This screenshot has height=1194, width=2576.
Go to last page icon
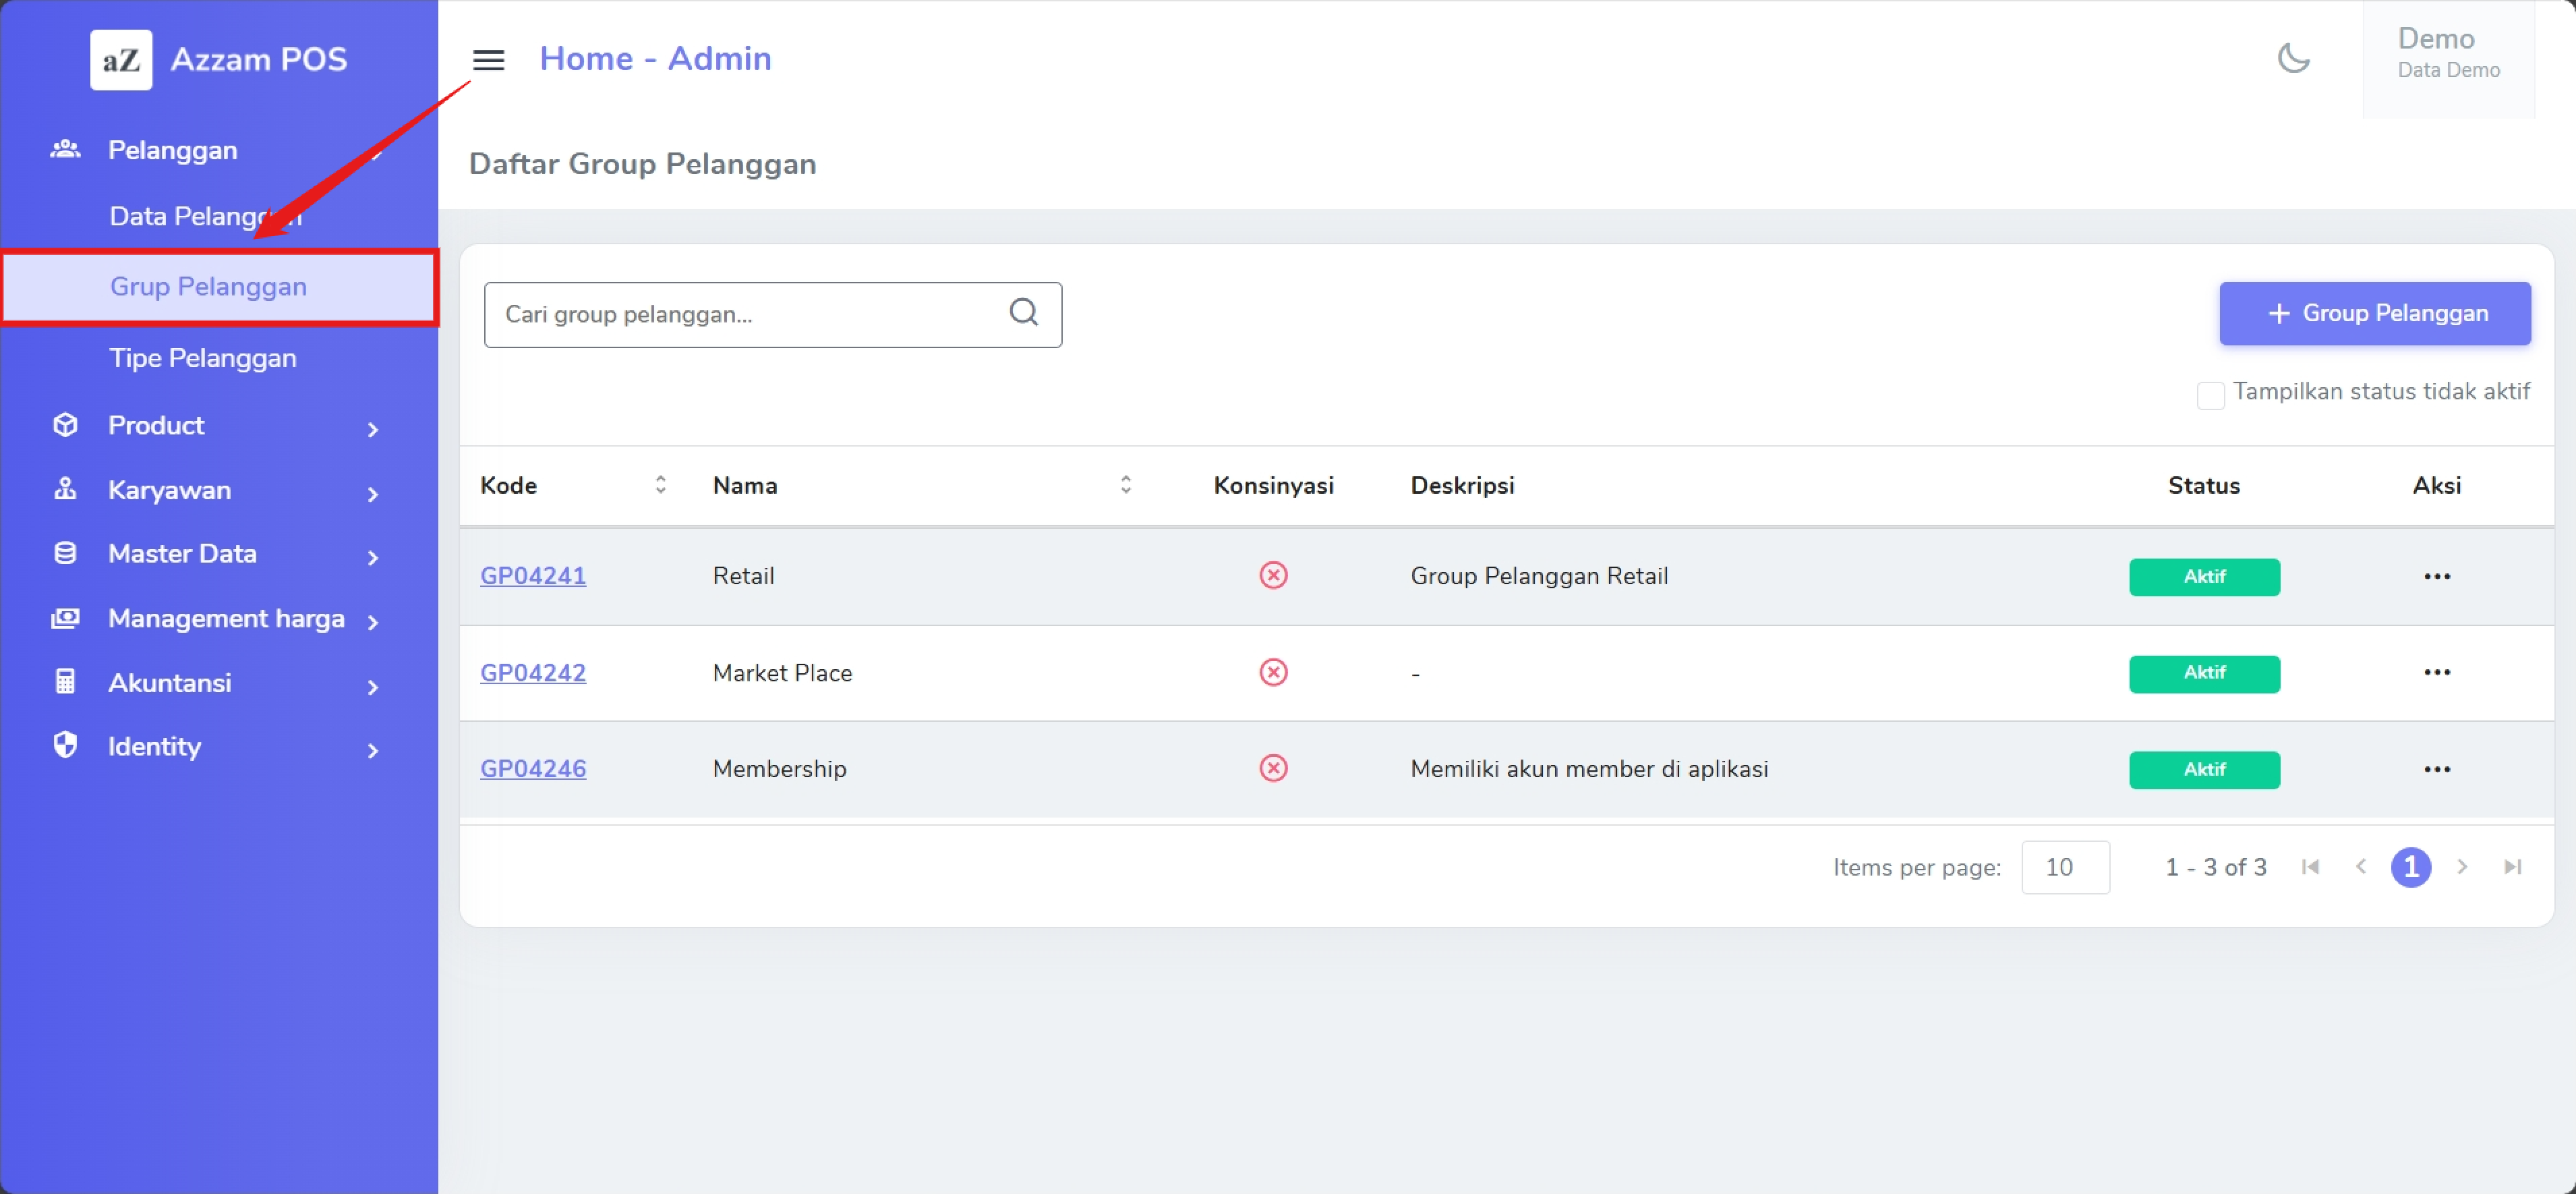(x=2512, y=867)
